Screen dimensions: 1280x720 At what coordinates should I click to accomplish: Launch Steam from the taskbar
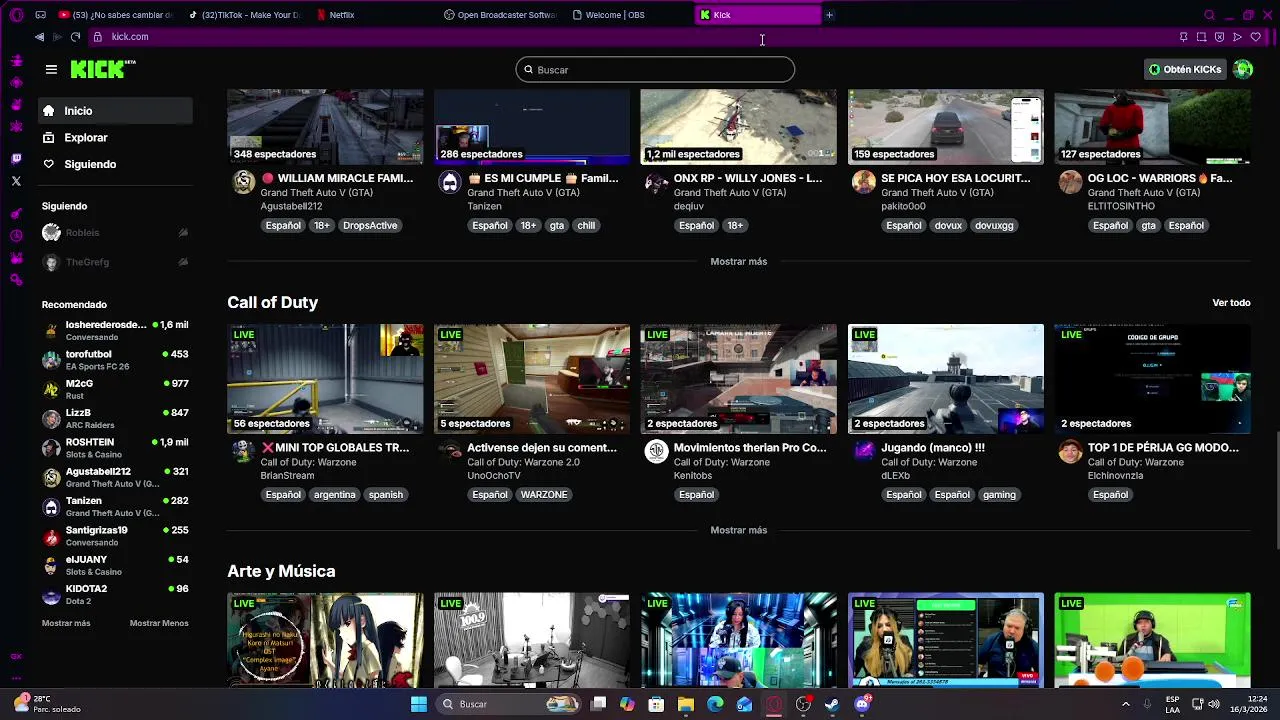click(831, 704)
